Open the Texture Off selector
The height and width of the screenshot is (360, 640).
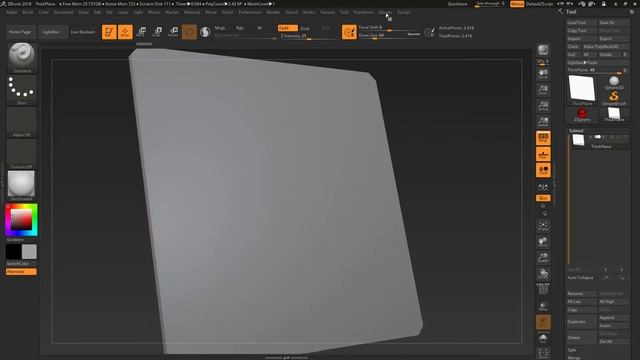(22, 154)
